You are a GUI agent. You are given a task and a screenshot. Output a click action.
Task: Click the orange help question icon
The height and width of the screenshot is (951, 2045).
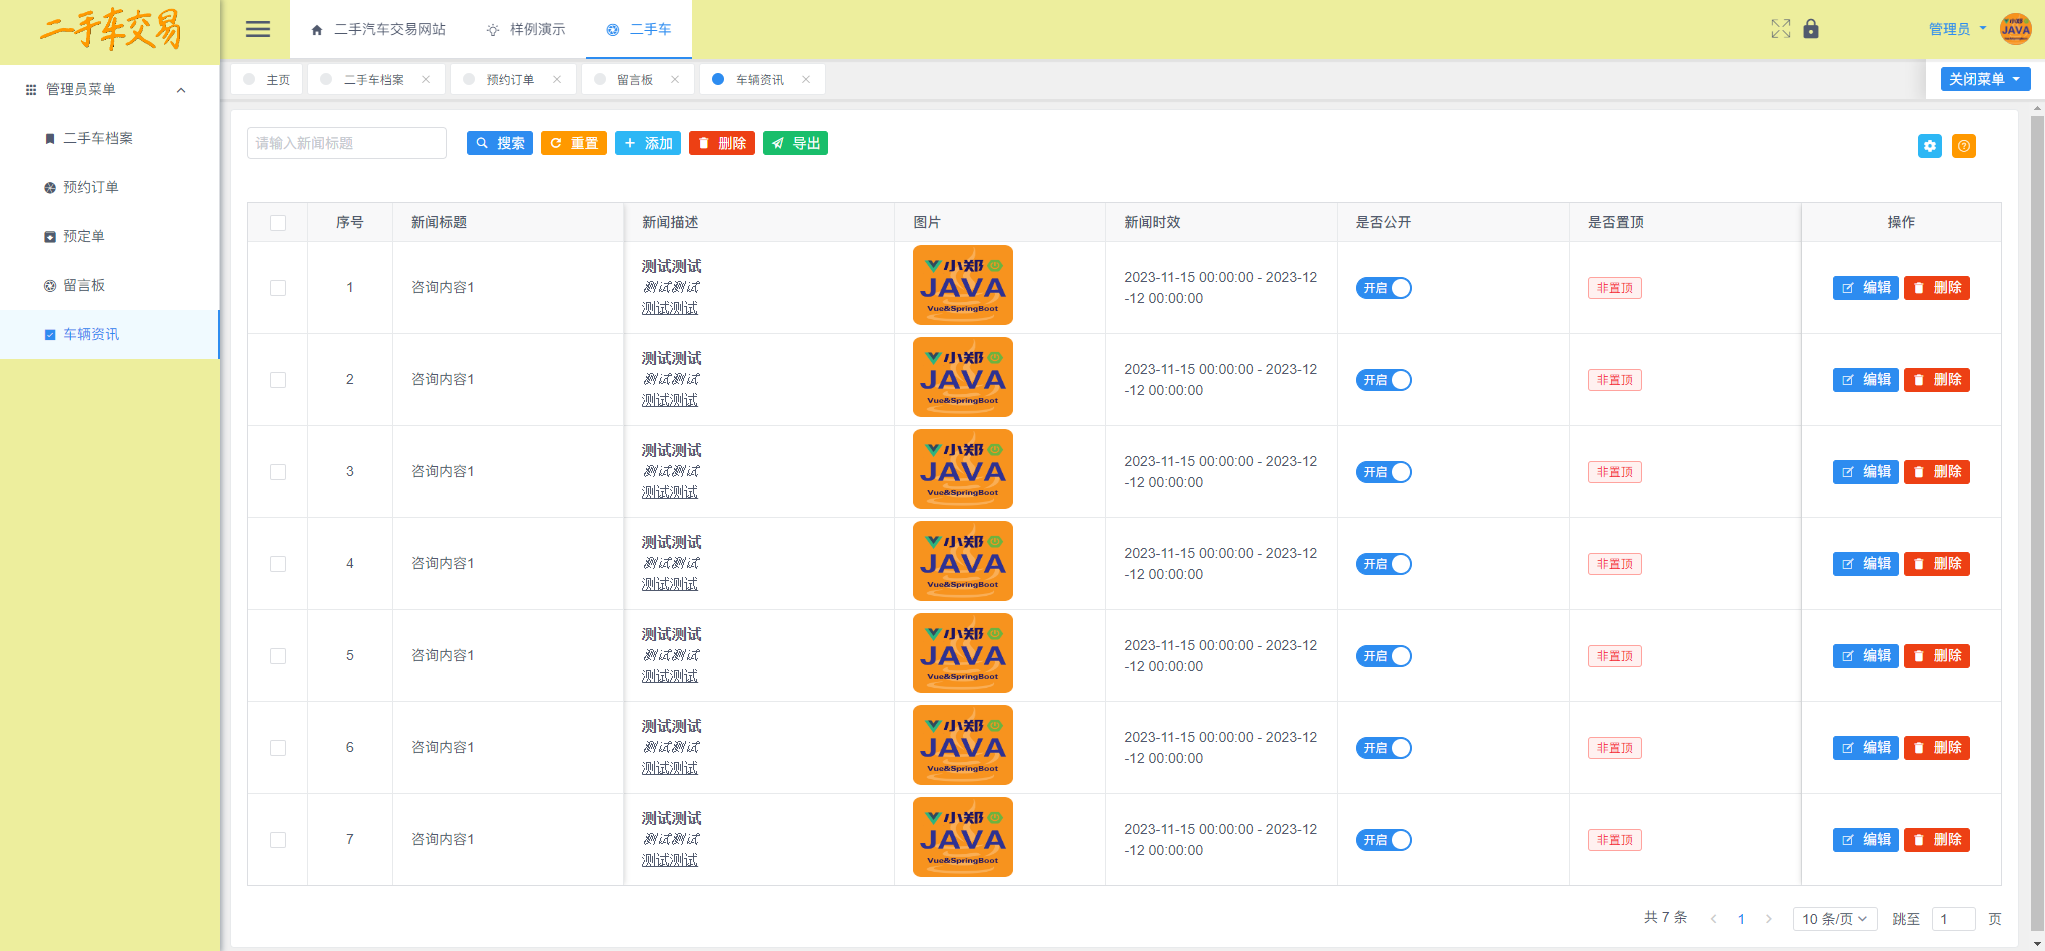(1963, 146)
